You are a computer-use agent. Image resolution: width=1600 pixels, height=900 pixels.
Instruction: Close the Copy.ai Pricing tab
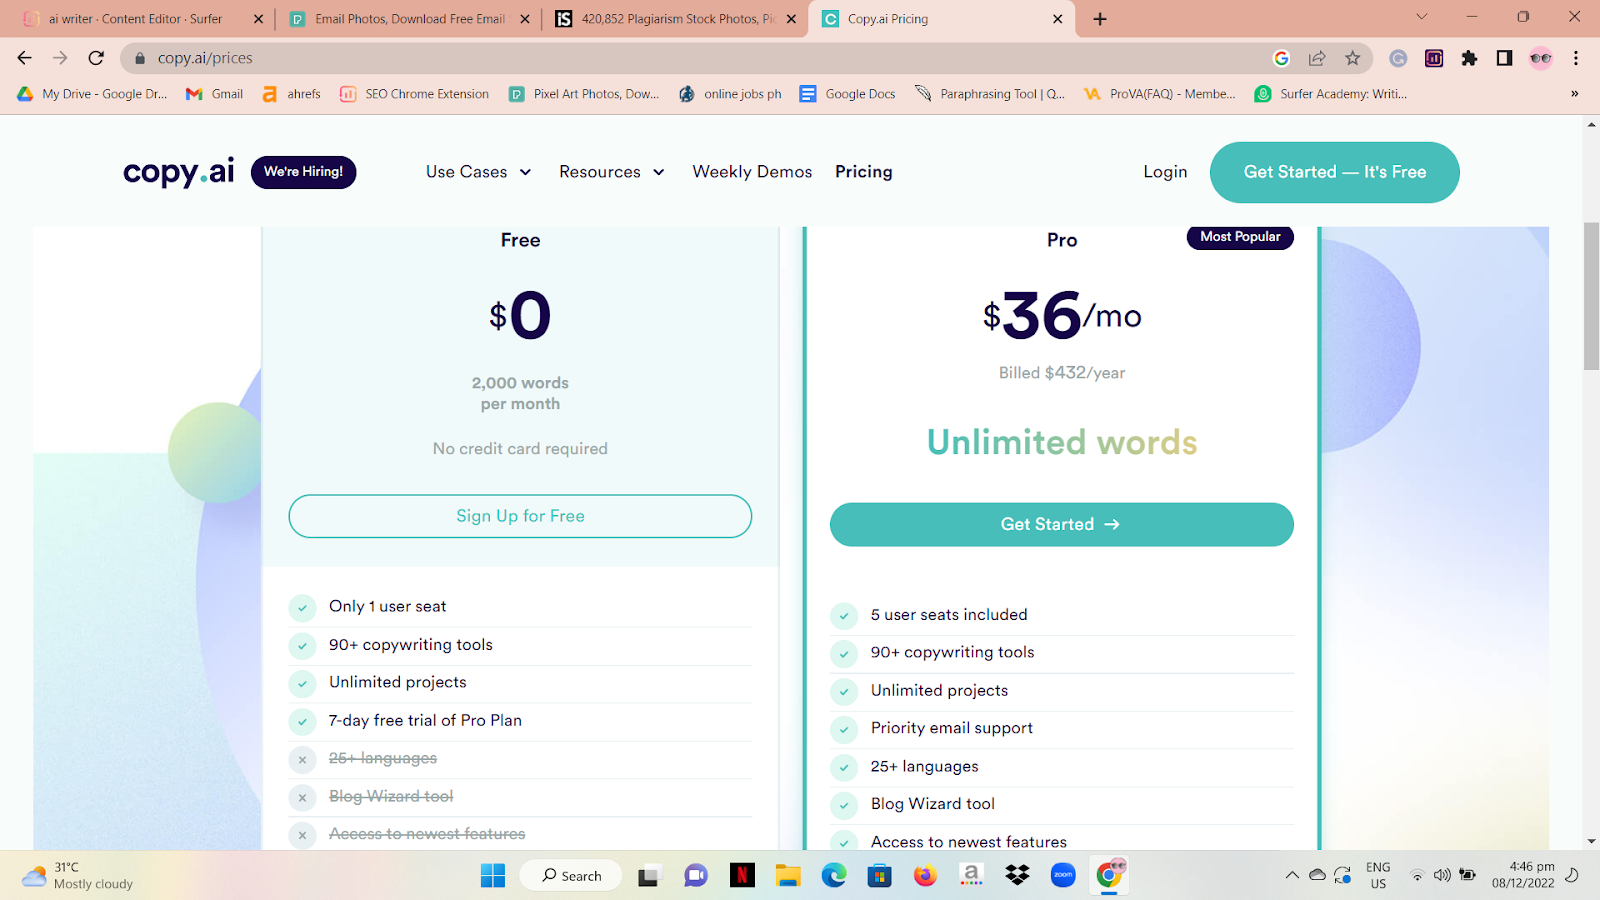(1058, 19)
